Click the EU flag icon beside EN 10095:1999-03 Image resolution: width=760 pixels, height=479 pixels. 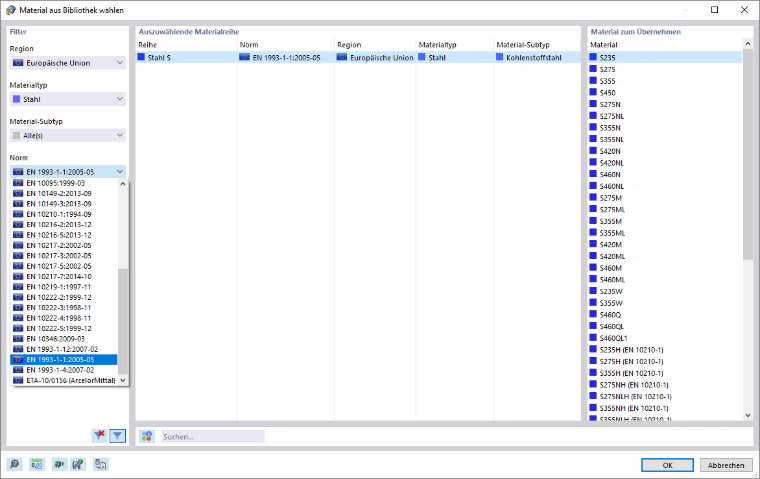coord(18,183)
